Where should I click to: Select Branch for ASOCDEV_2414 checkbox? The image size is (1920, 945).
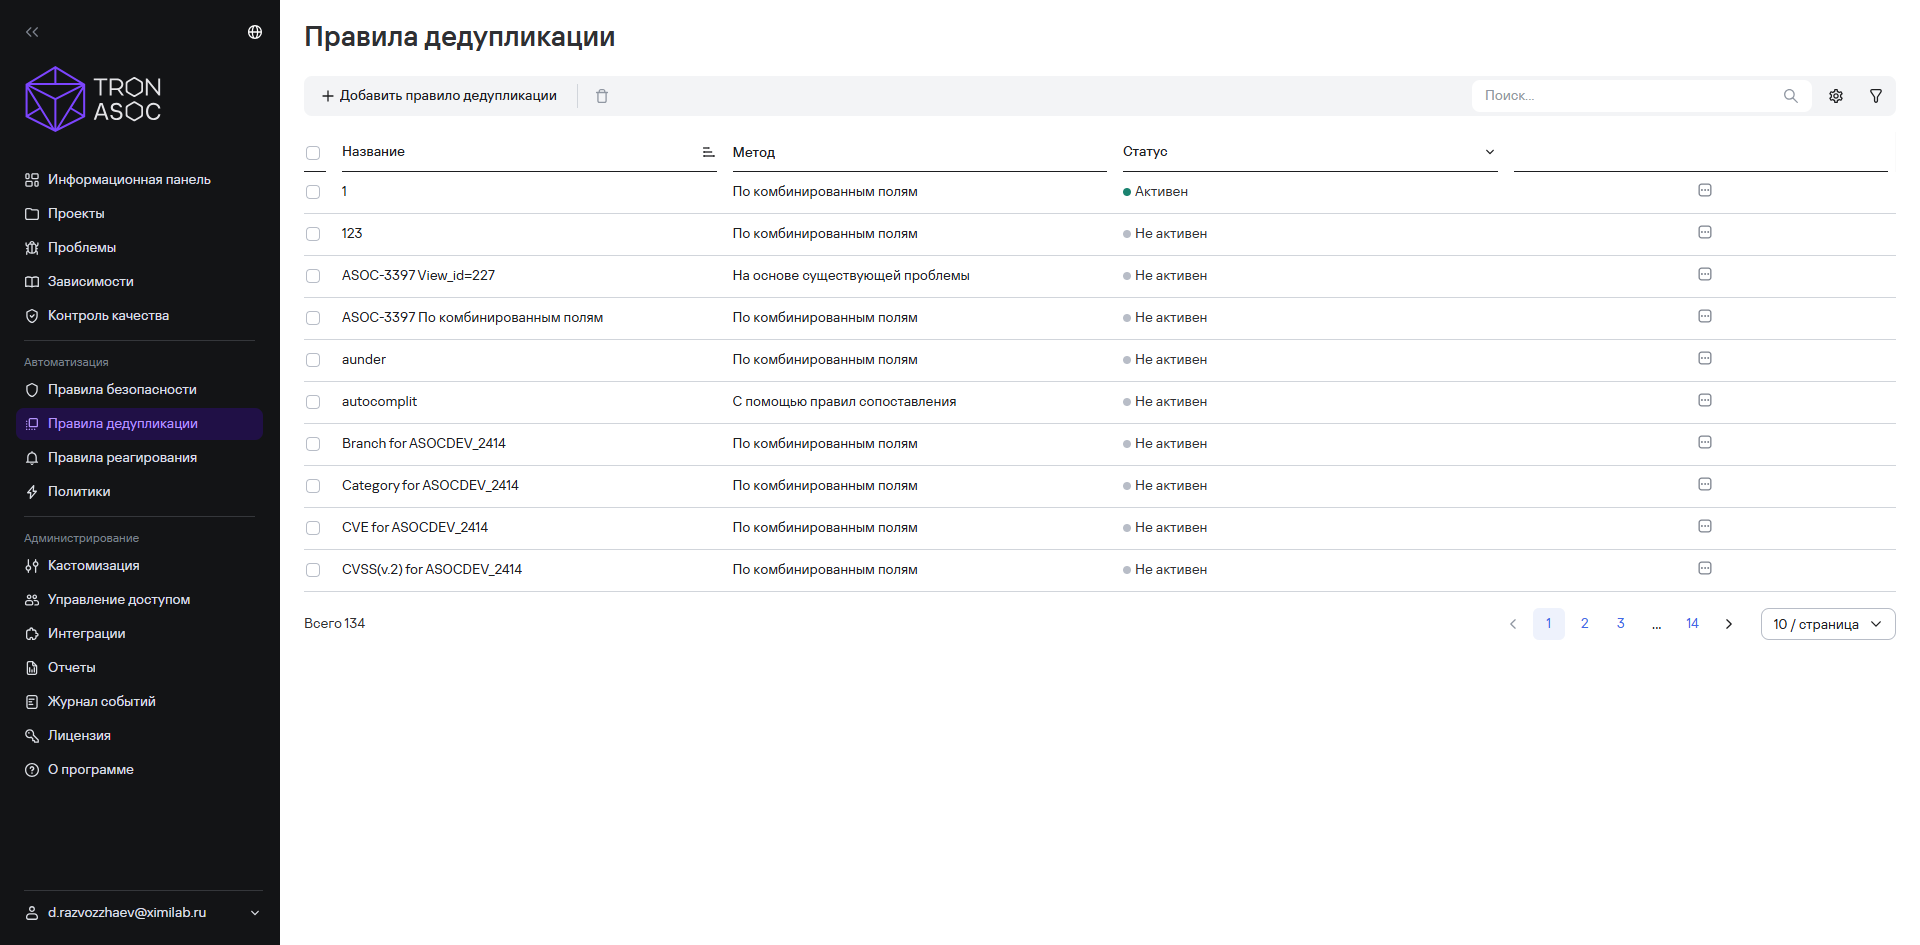313,444
